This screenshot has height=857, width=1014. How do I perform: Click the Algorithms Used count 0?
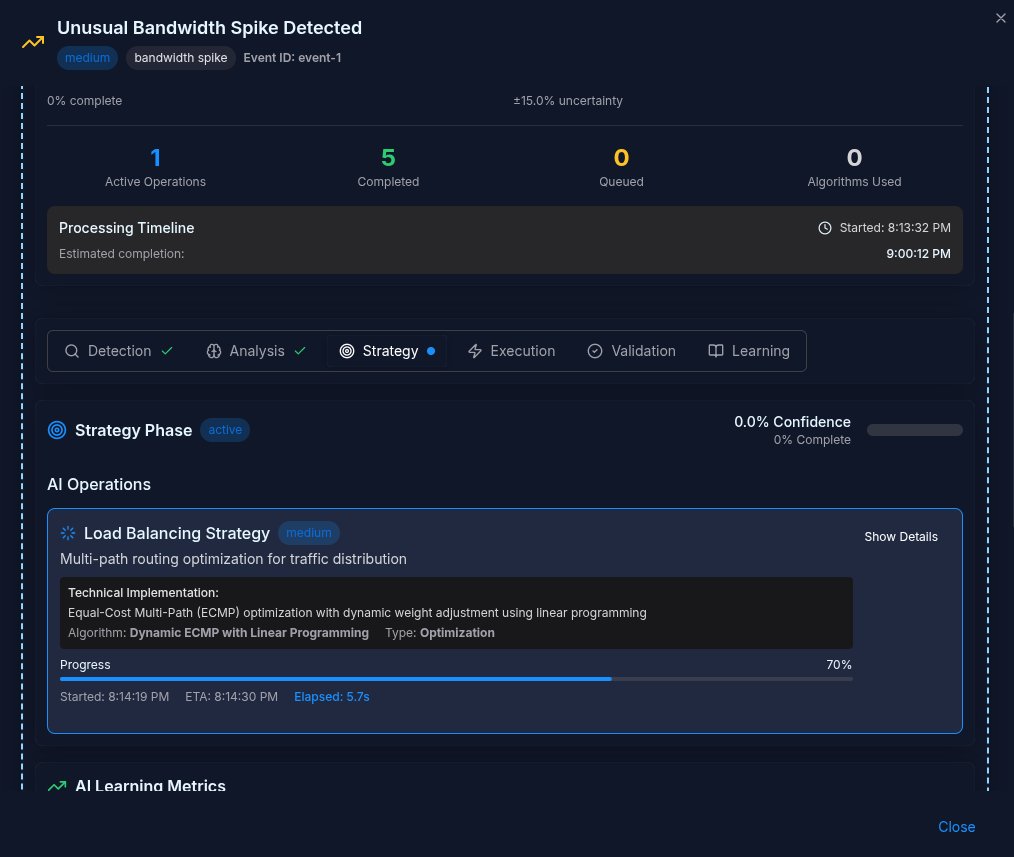point(854,158)
